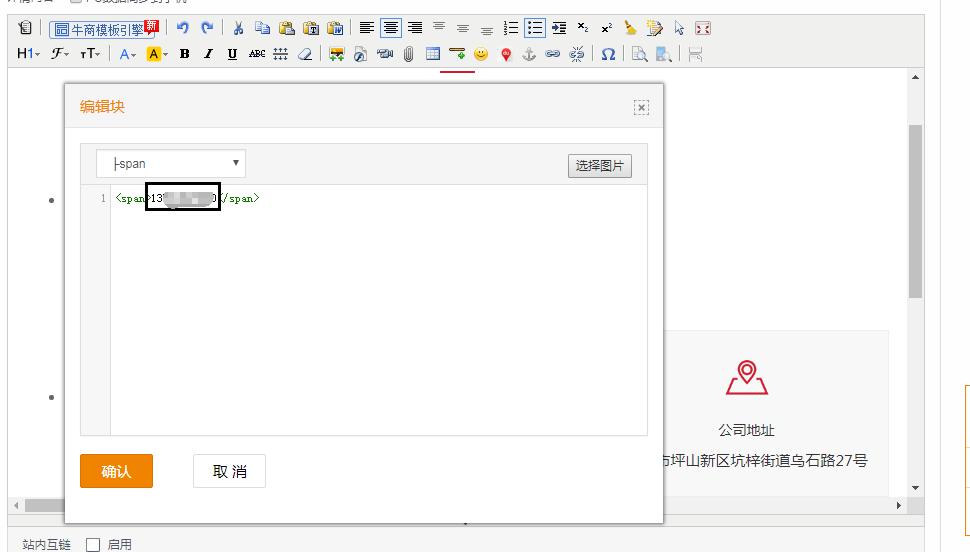The height and width of the screenshot is (552, 970).
Task: Click the 公司地址 location pin icon
Action: [747, 377]
